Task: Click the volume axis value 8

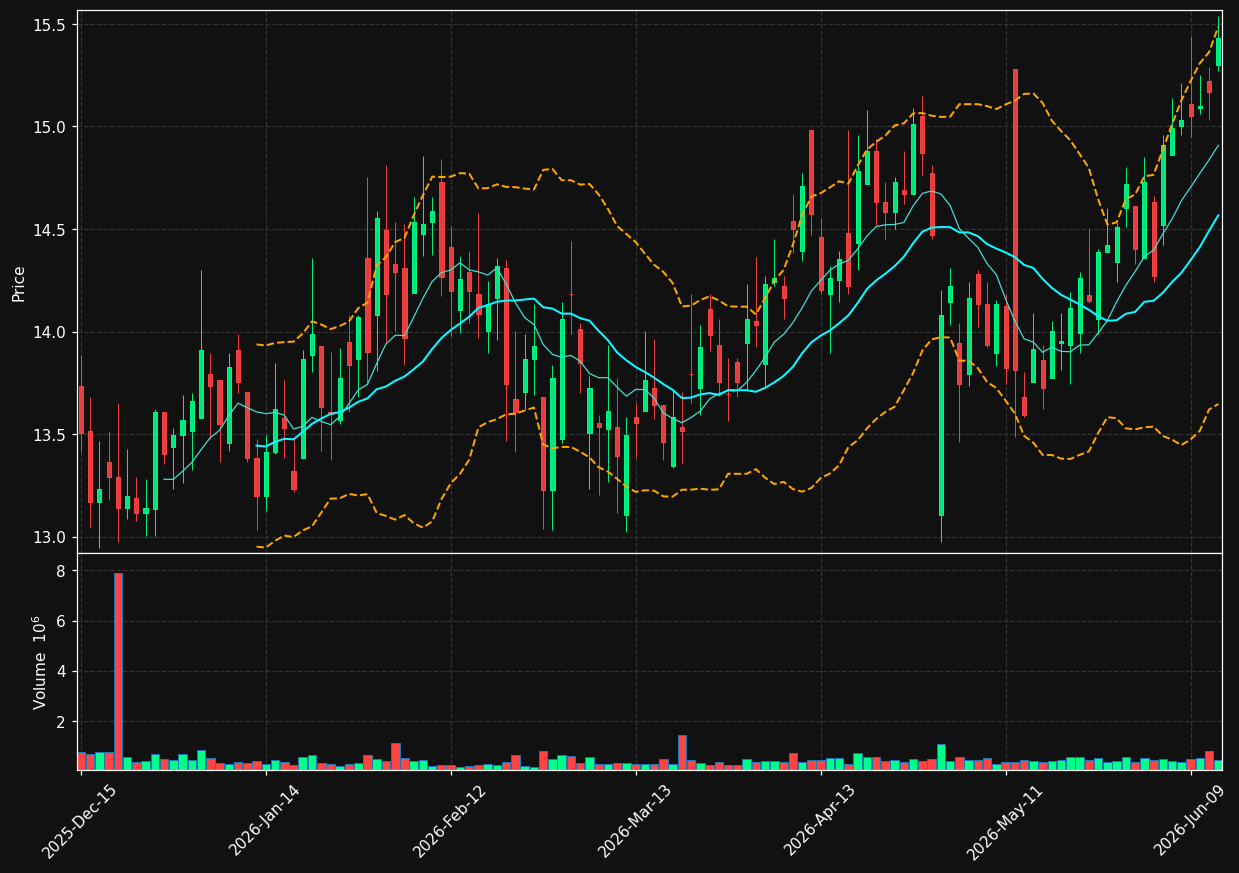Action: tap(61, 571)
